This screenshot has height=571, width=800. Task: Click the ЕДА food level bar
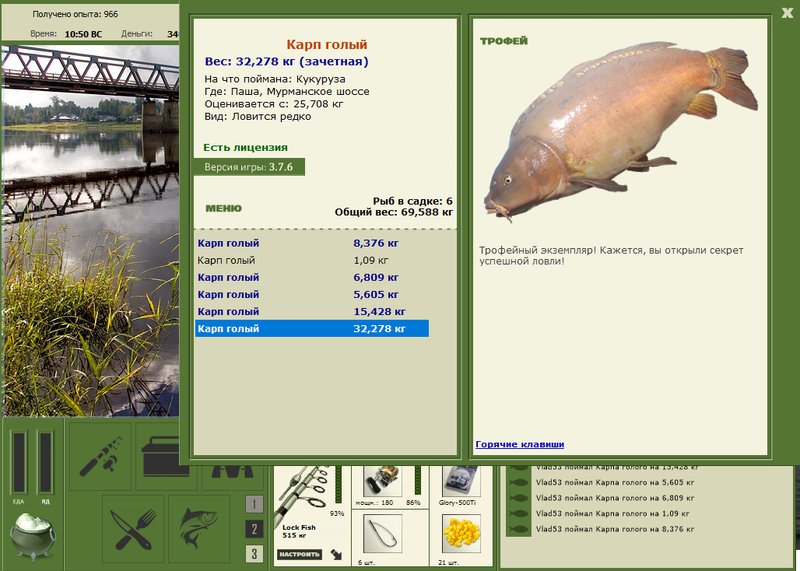(x=19, y=463)
